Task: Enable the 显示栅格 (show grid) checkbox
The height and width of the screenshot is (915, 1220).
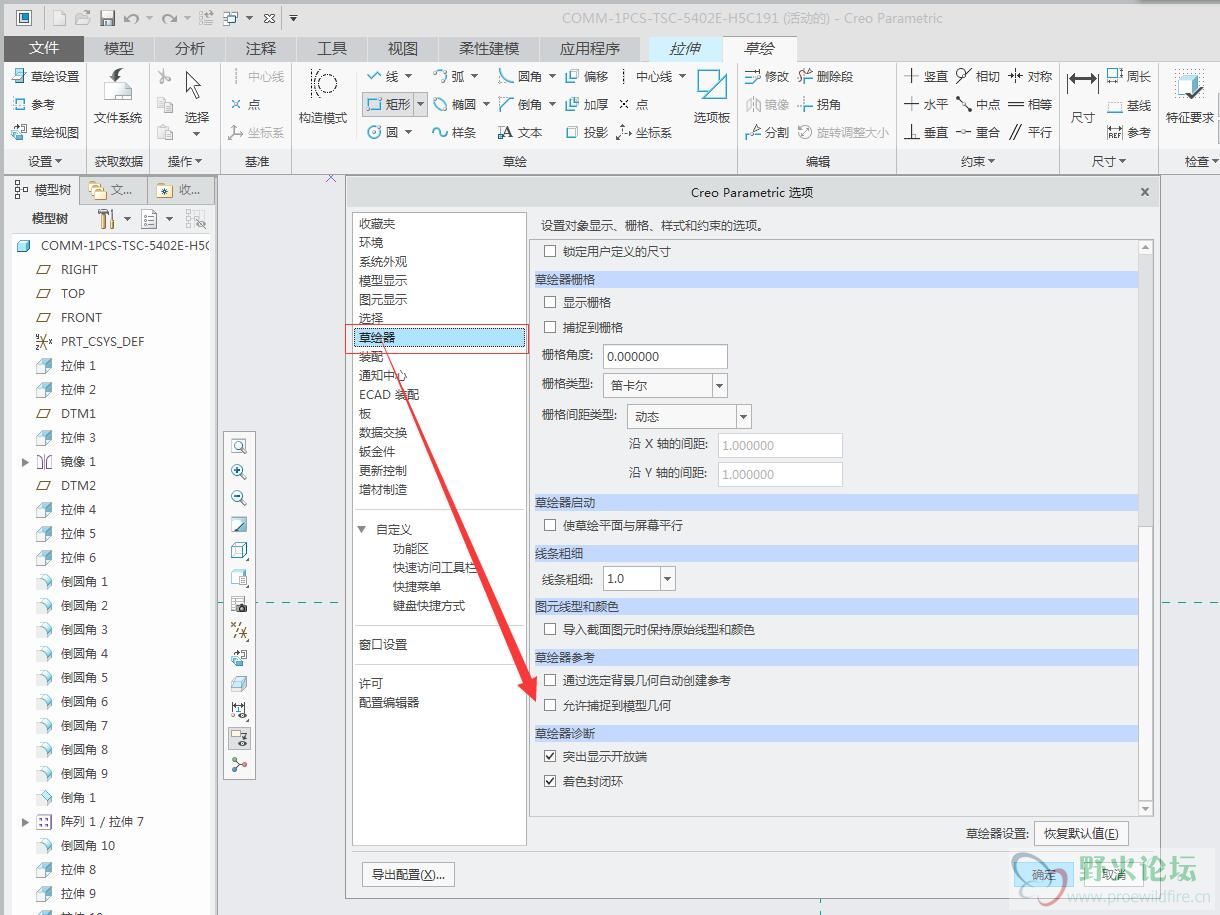Action: 549,302
